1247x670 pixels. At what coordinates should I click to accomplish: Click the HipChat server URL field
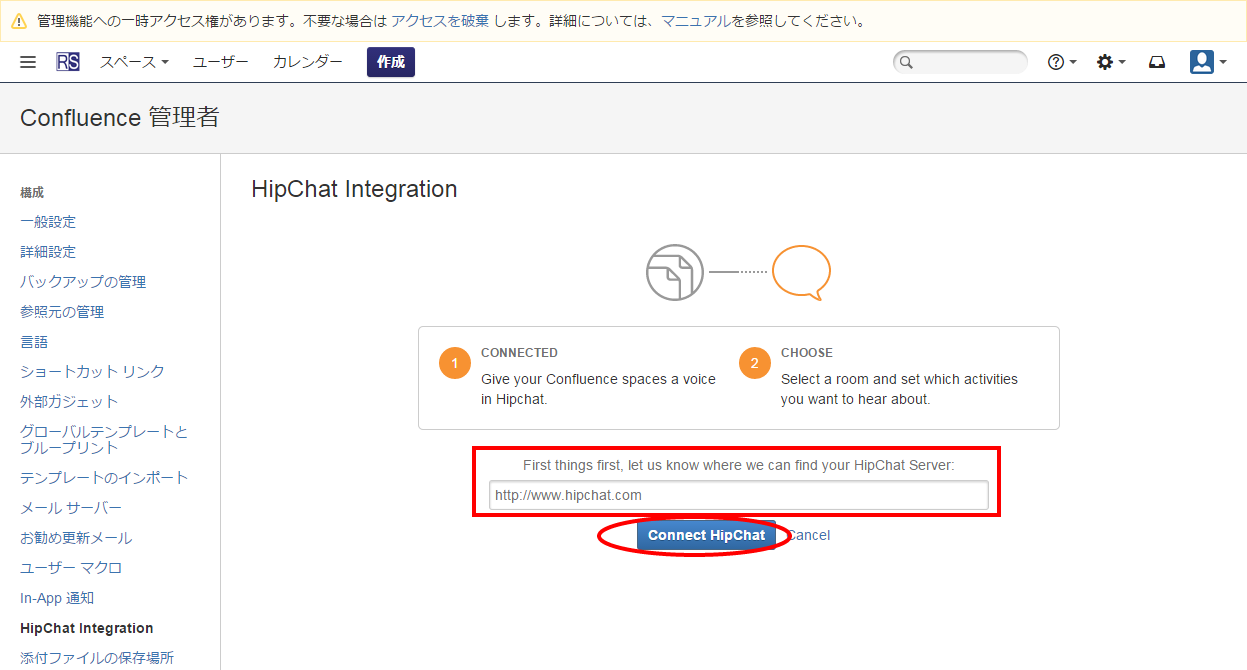coord(738,495)
